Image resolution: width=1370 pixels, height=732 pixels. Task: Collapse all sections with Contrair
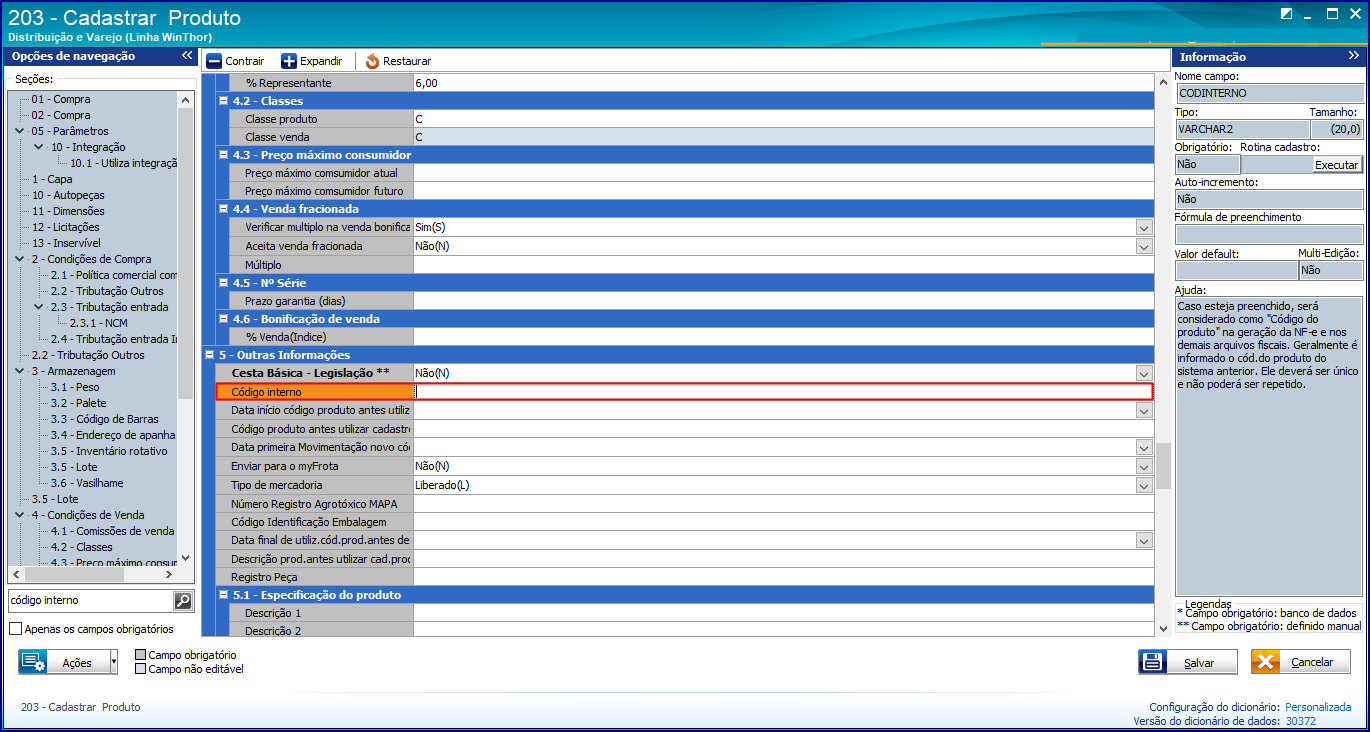coord(235,61)
